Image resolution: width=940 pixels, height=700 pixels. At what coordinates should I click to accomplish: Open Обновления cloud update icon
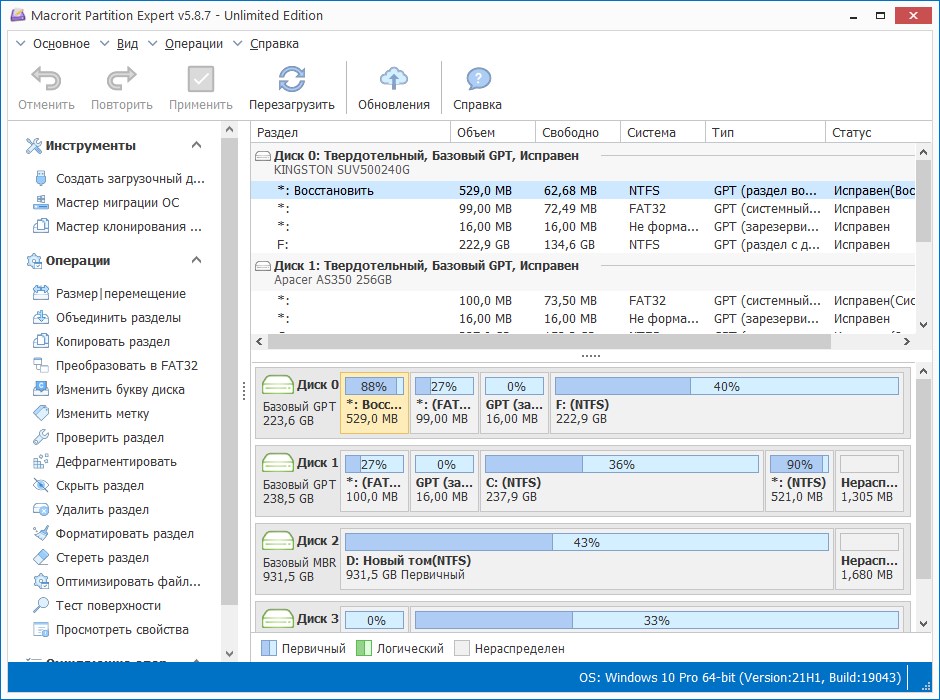tap(394, 81)
